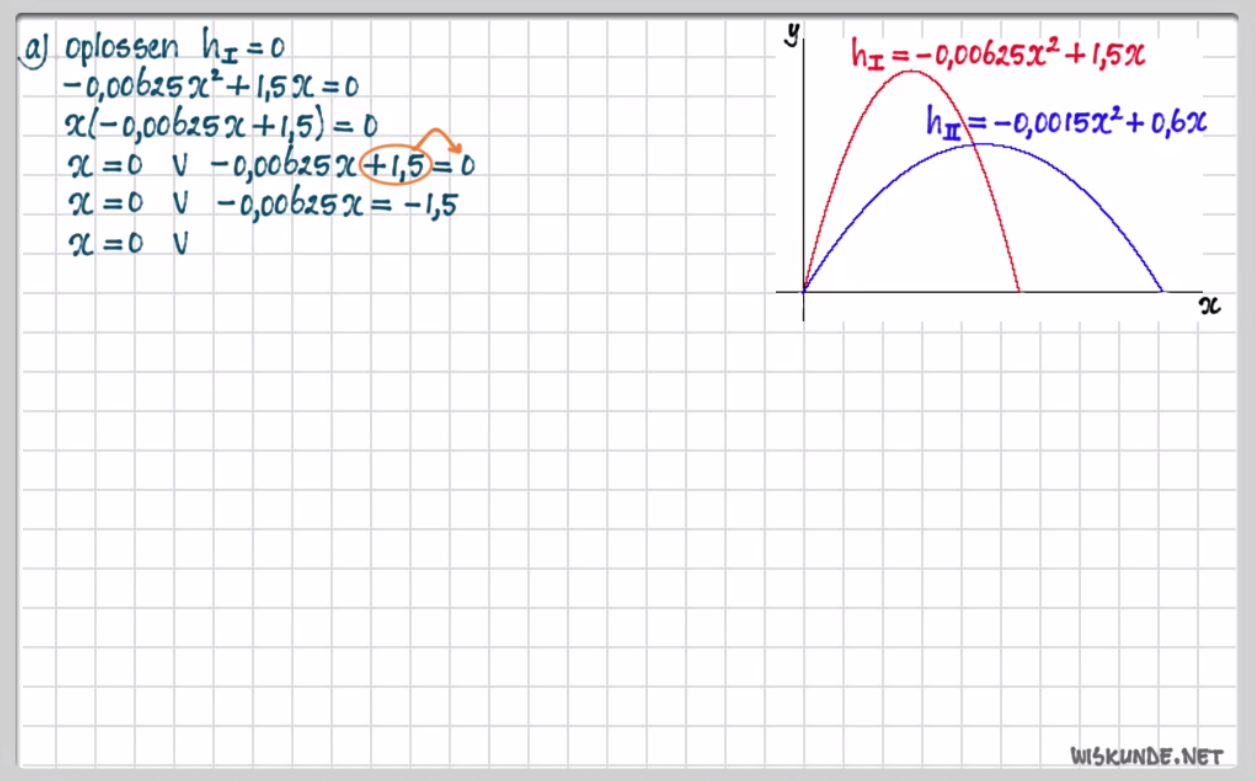The width and height of the screenshot is (1256, 781).
Task: Select the equation "-0,00625x² + 1,5x = 0"
Action: coord(210,87)
